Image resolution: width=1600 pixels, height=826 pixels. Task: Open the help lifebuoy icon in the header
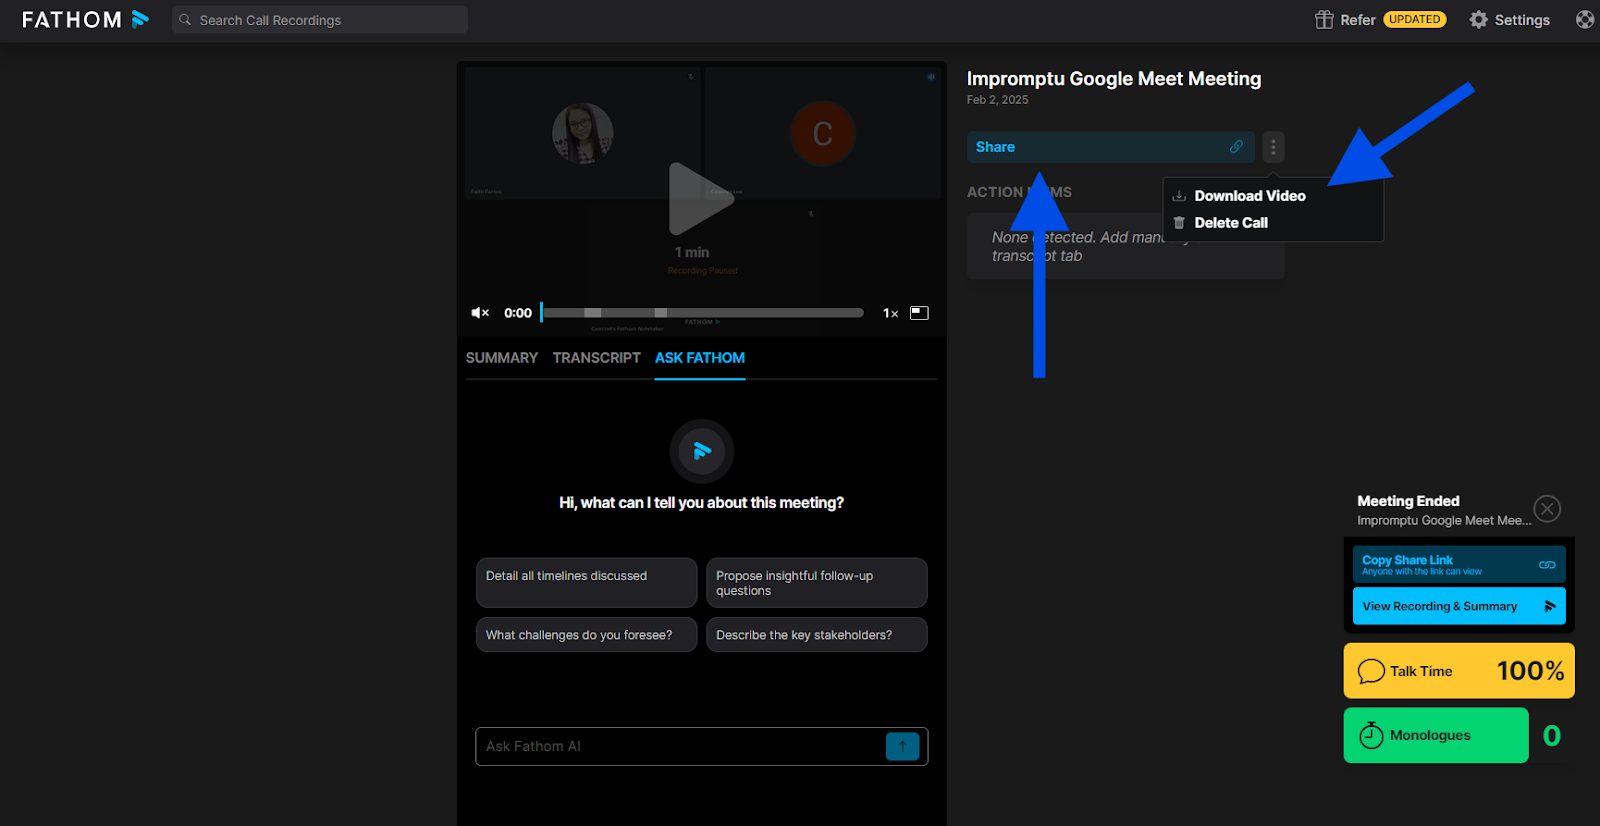[1585, 19]
